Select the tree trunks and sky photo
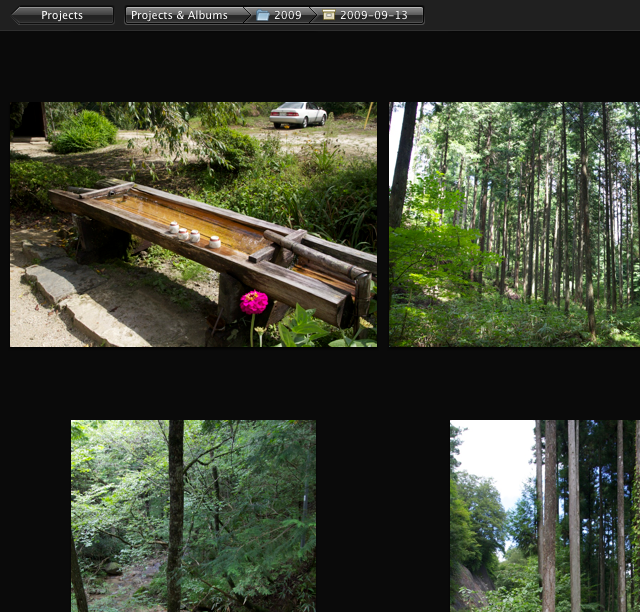 pyautogui.click(x=545, y=516)
